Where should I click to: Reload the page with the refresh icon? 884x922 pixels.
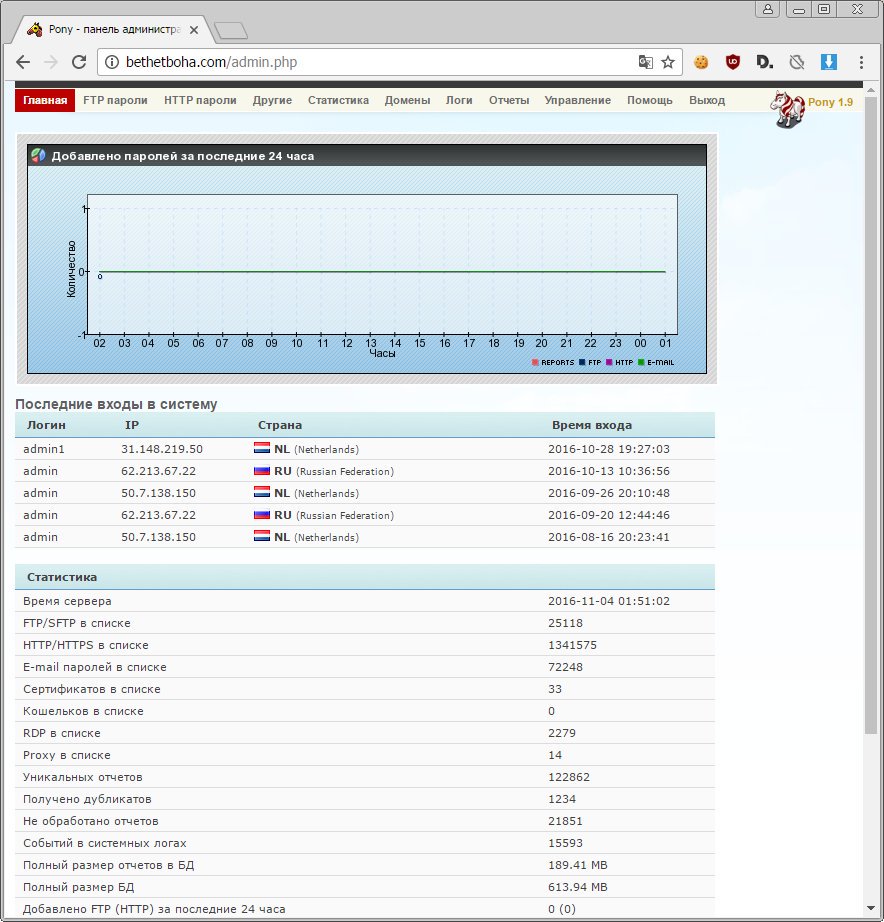[x=79, y=62]
